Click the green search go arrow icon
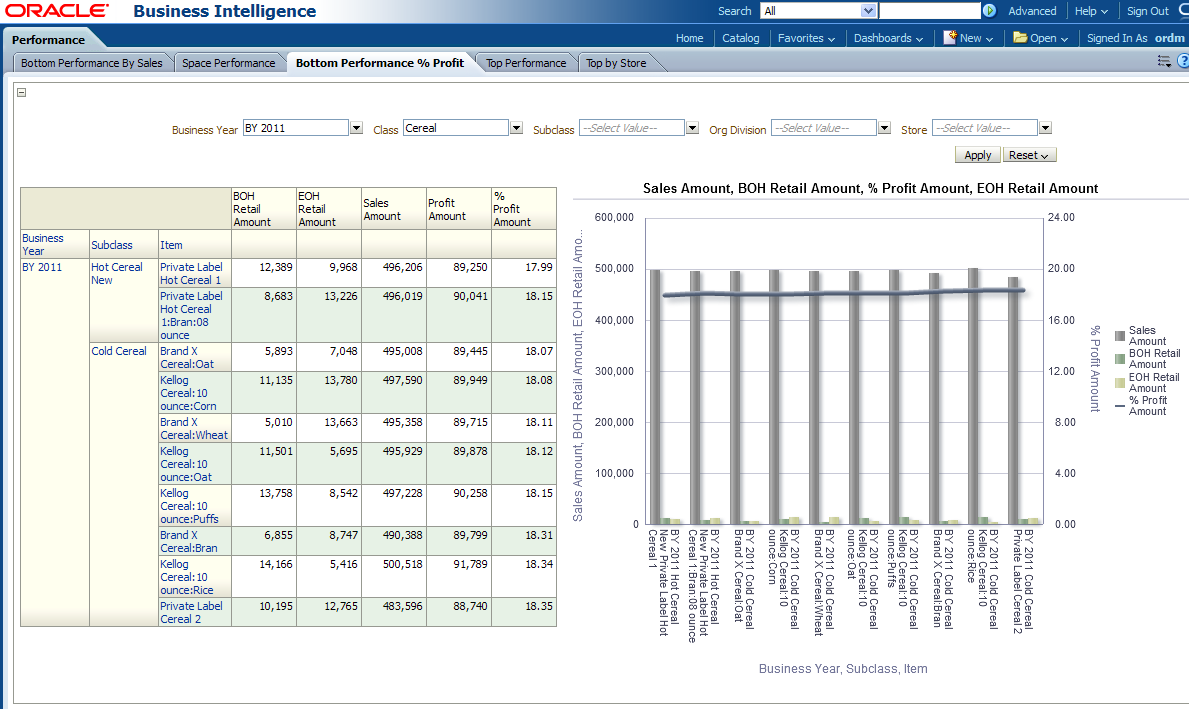 pos(989,11)
